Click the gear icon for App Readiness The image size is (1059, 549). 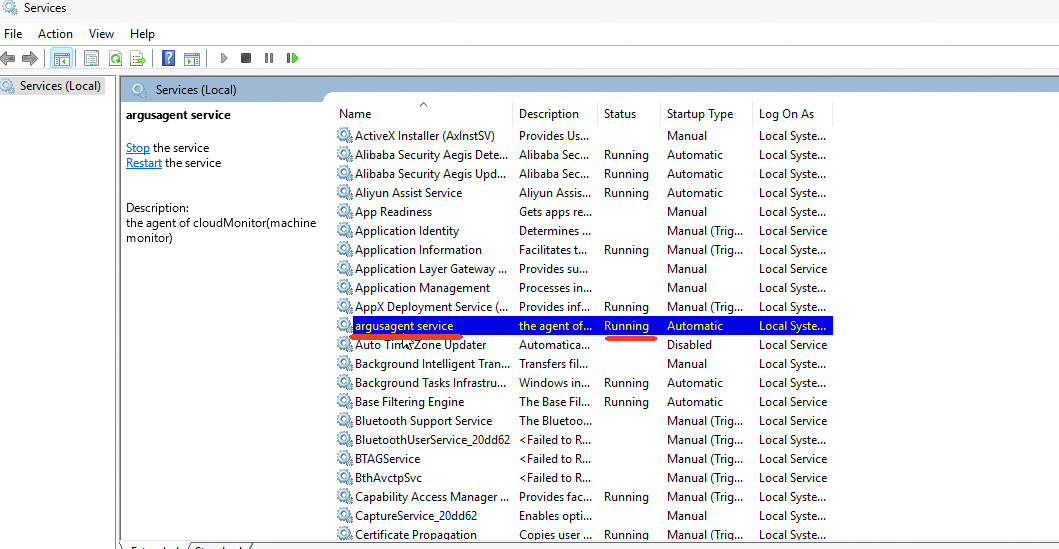344,211
